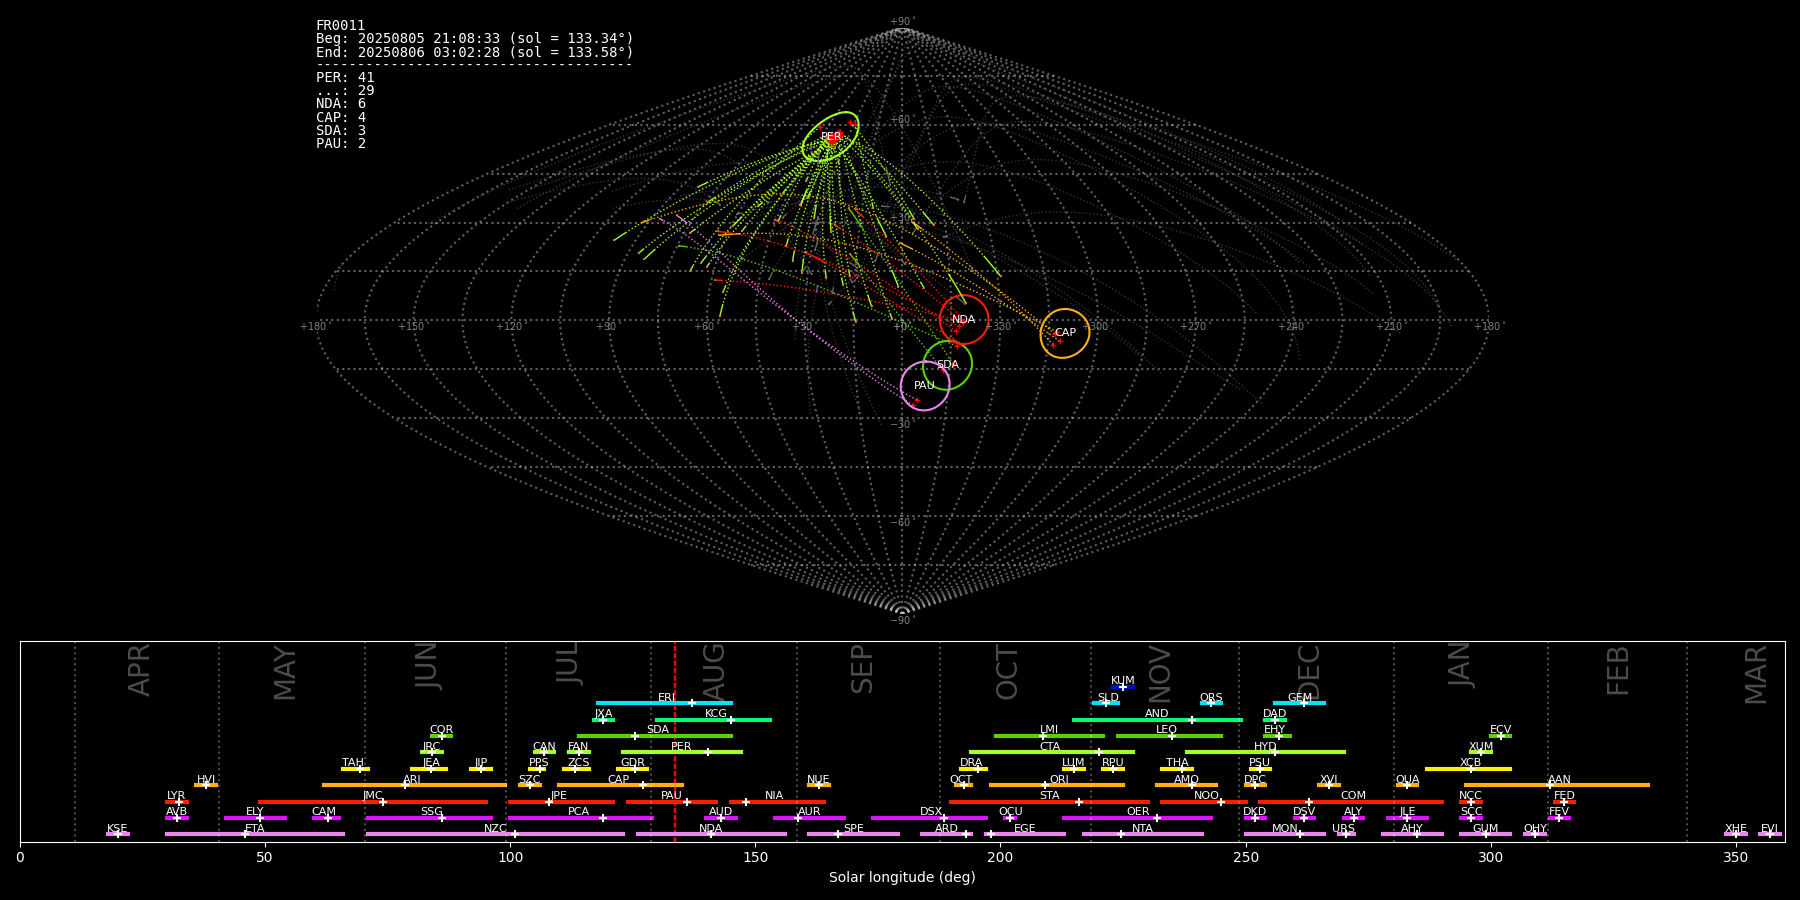The width and height of the screenshot is (1800, 900).
Task: Click the 'SDA: 3' count entry
Action: coord(341,130)
